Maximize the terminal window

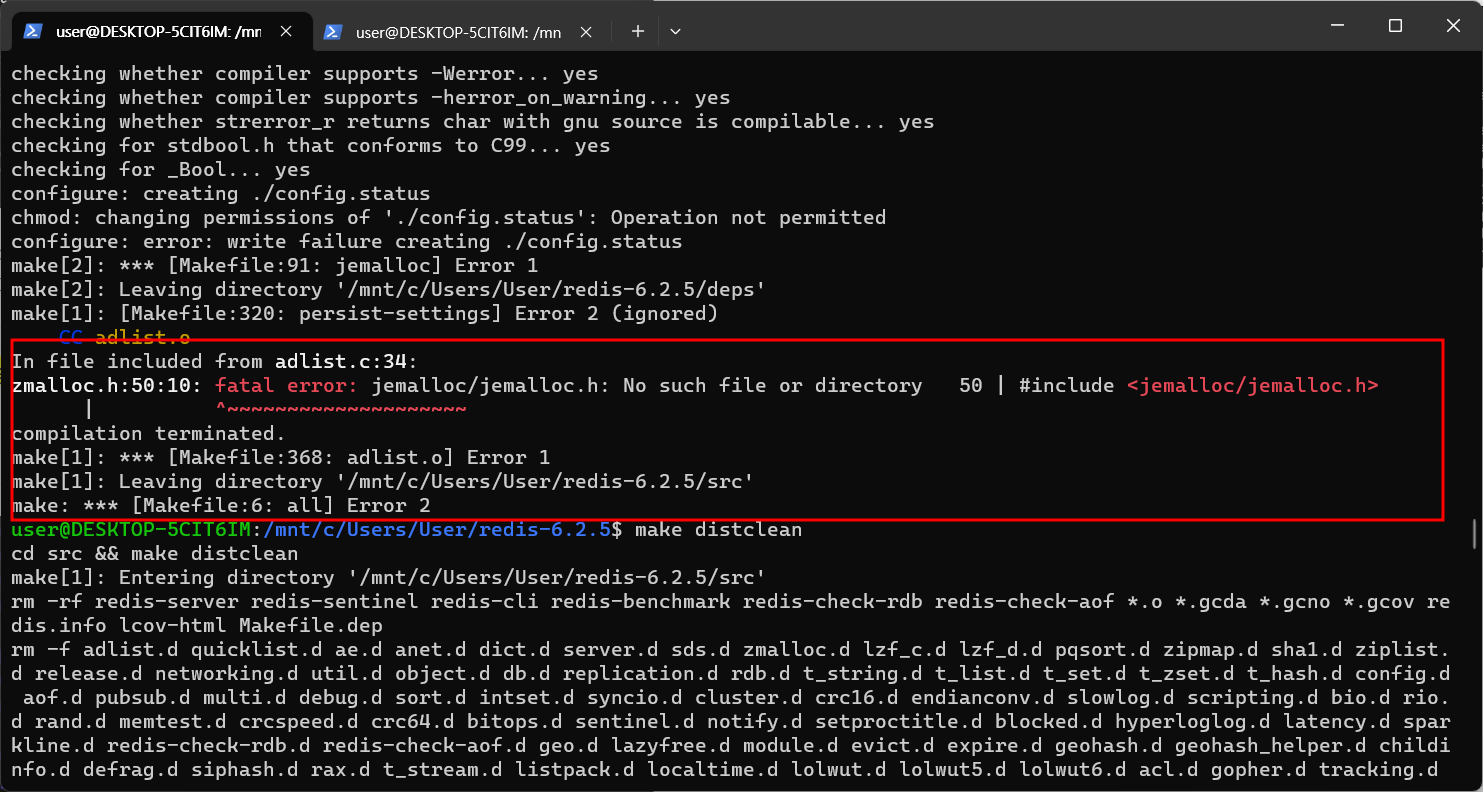point(1395,26)
